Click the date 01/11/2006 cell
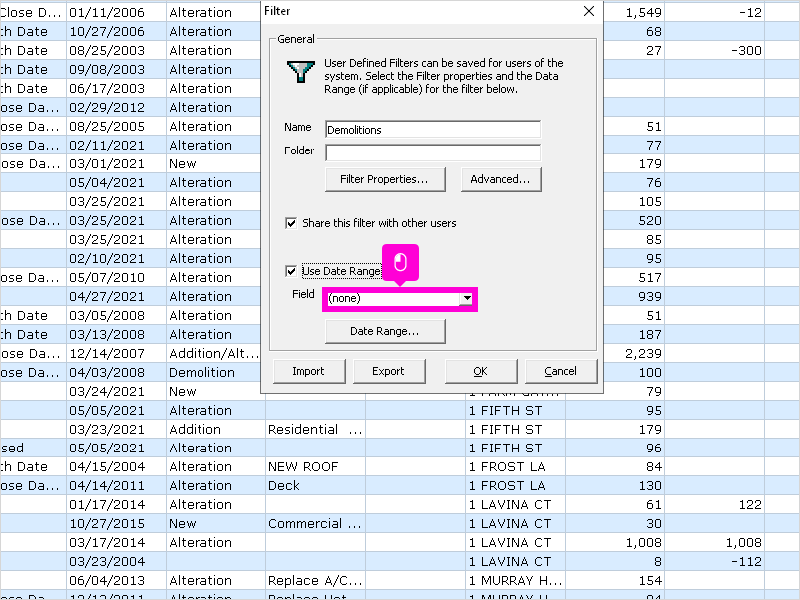The height and width of the screenshot is (600, 800). (x=116, y=12)
